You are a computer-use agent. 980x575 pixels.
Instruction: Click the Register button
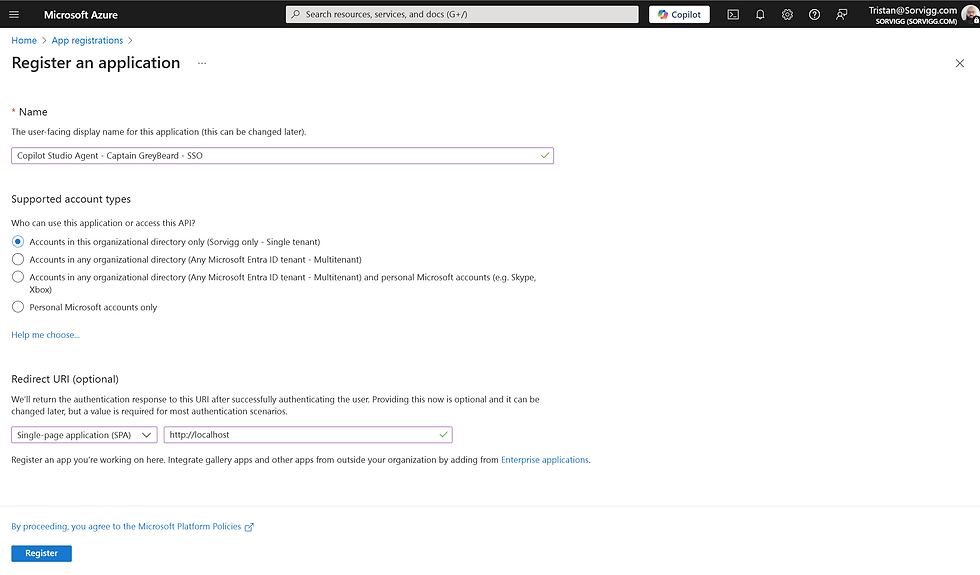tap(41, 553)
